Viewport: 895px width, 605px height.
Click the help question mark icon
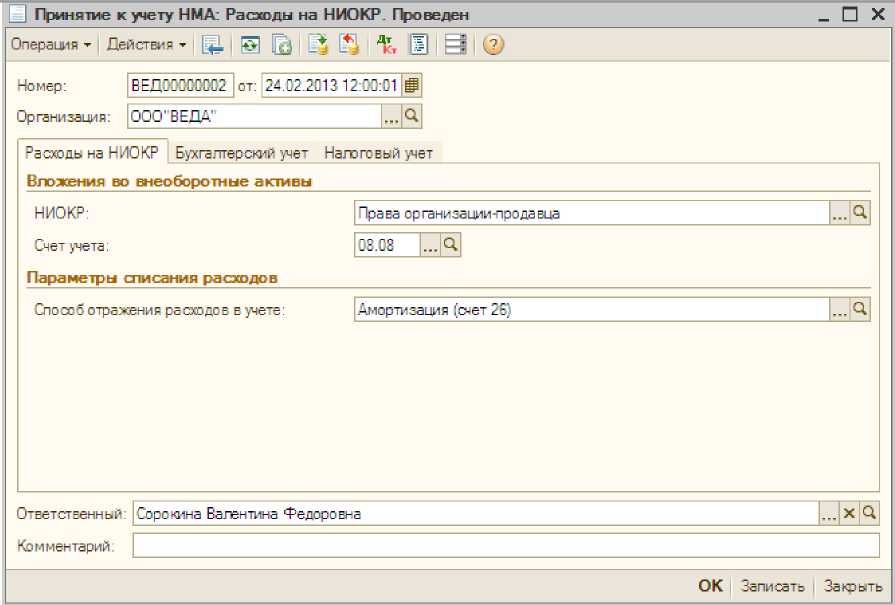click(492, 45)
